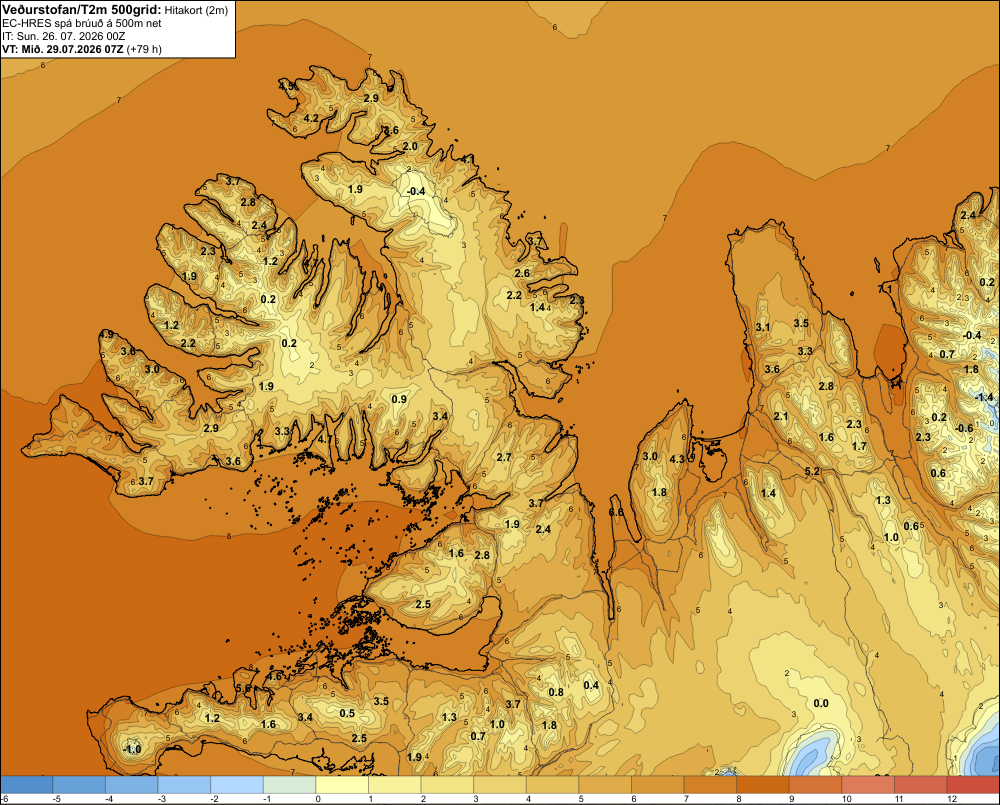Click red legend swatch right of 12
1000x805 pixels.
pyautogui.click(x=973, y=784)
